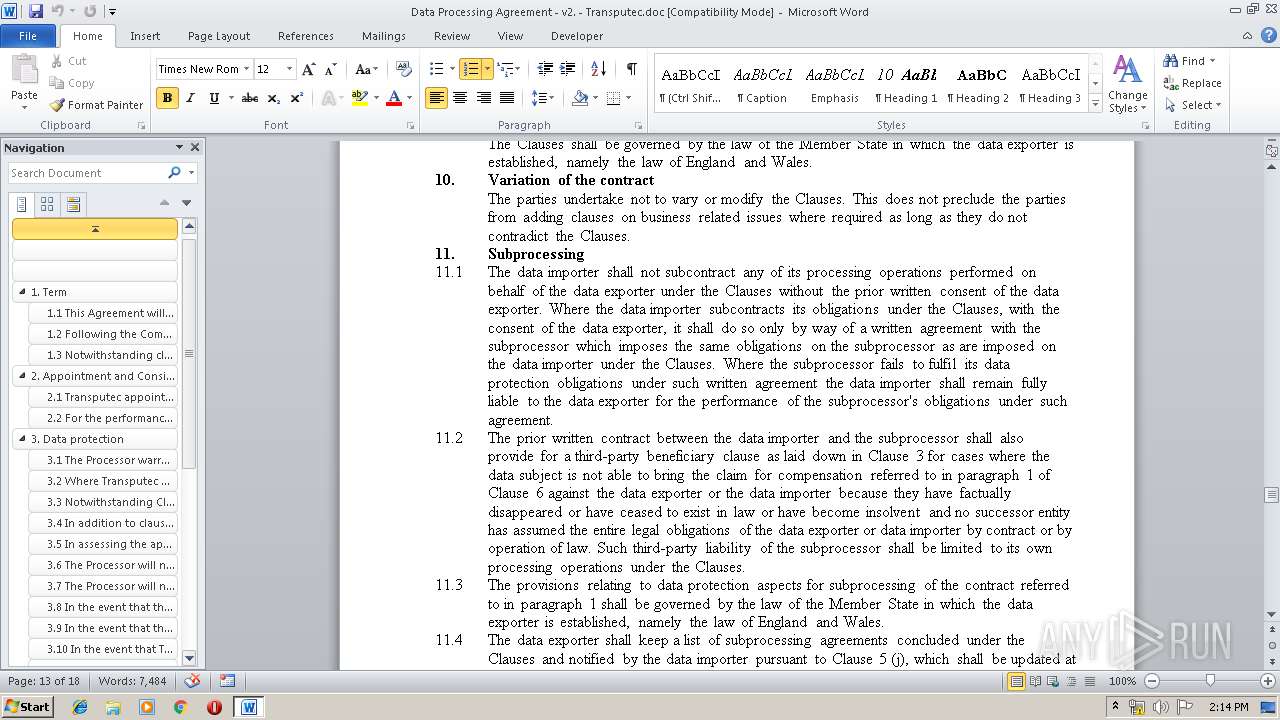Open the font name dropdown
Image resolution: width=1280 pixels, height=720 pixels.
(x=246, y=69)
